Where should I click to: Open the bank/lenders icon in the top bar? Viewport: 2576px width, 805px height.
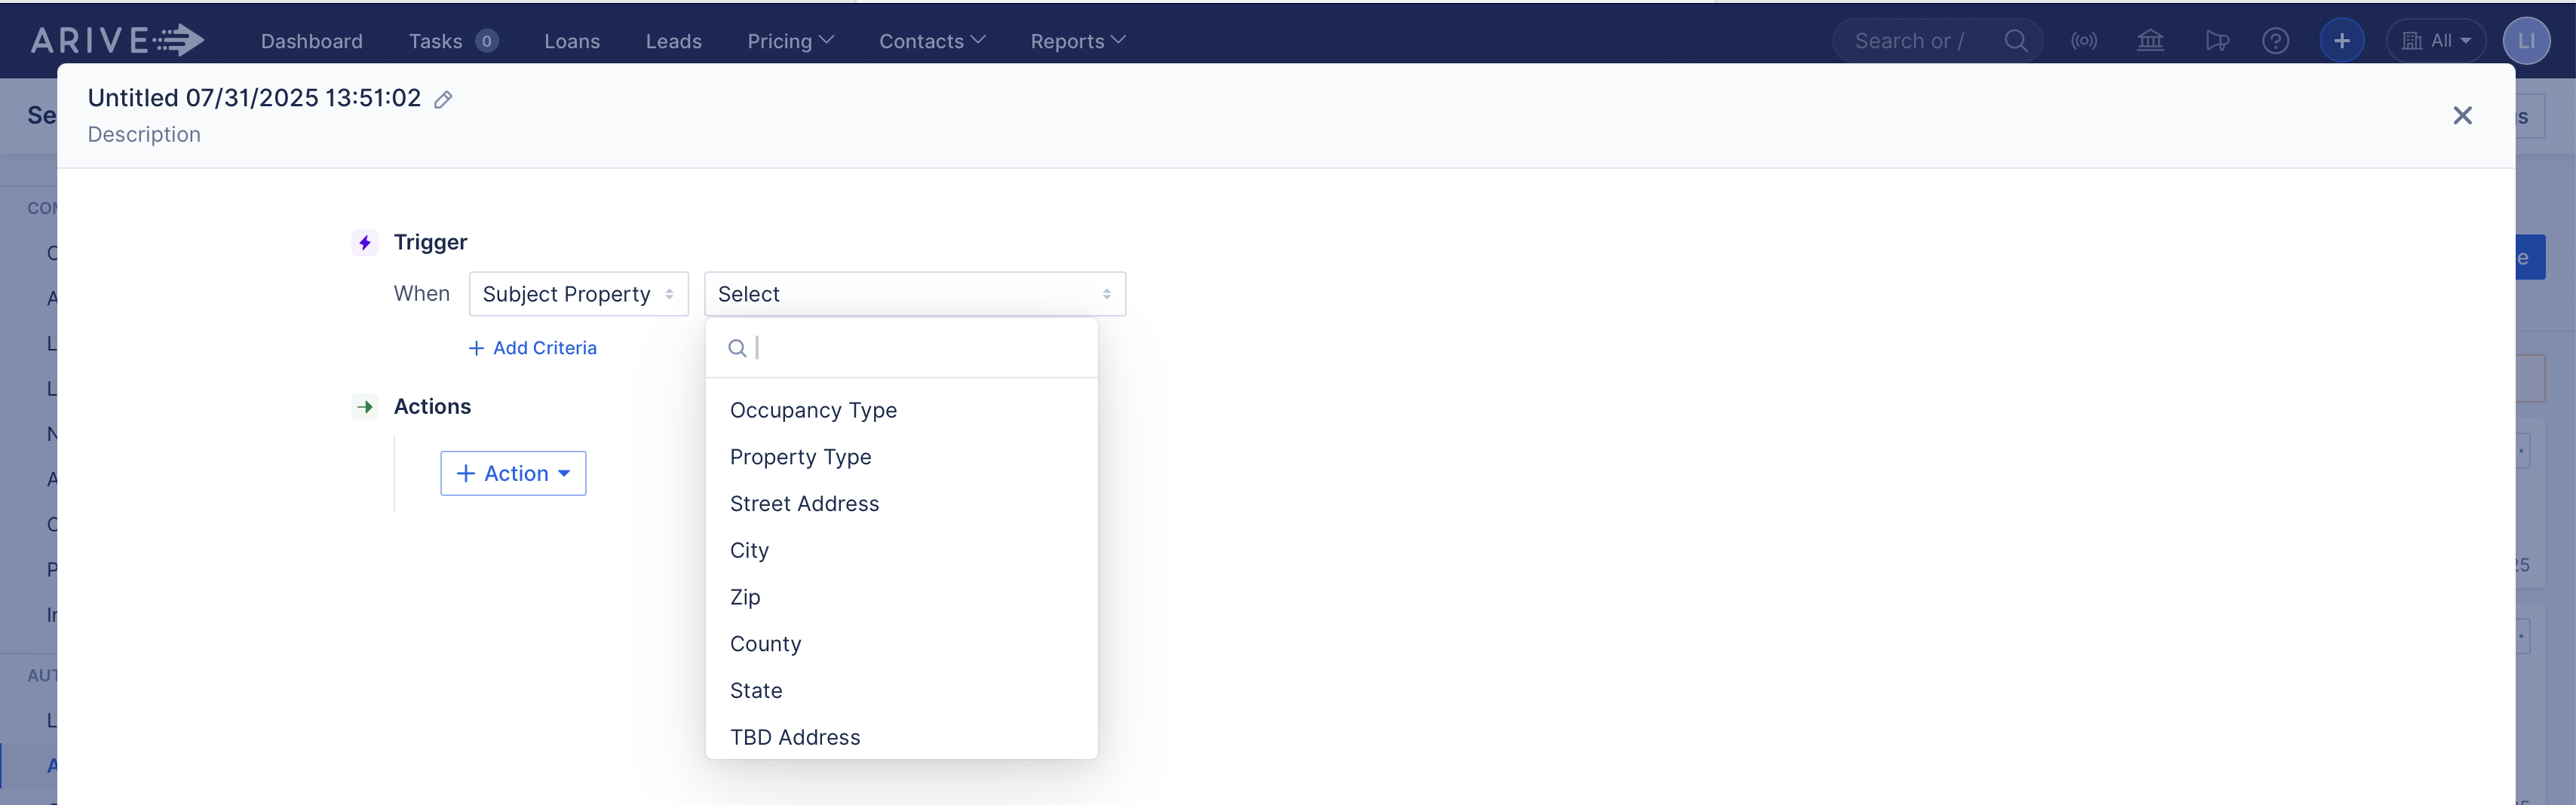2150,40
